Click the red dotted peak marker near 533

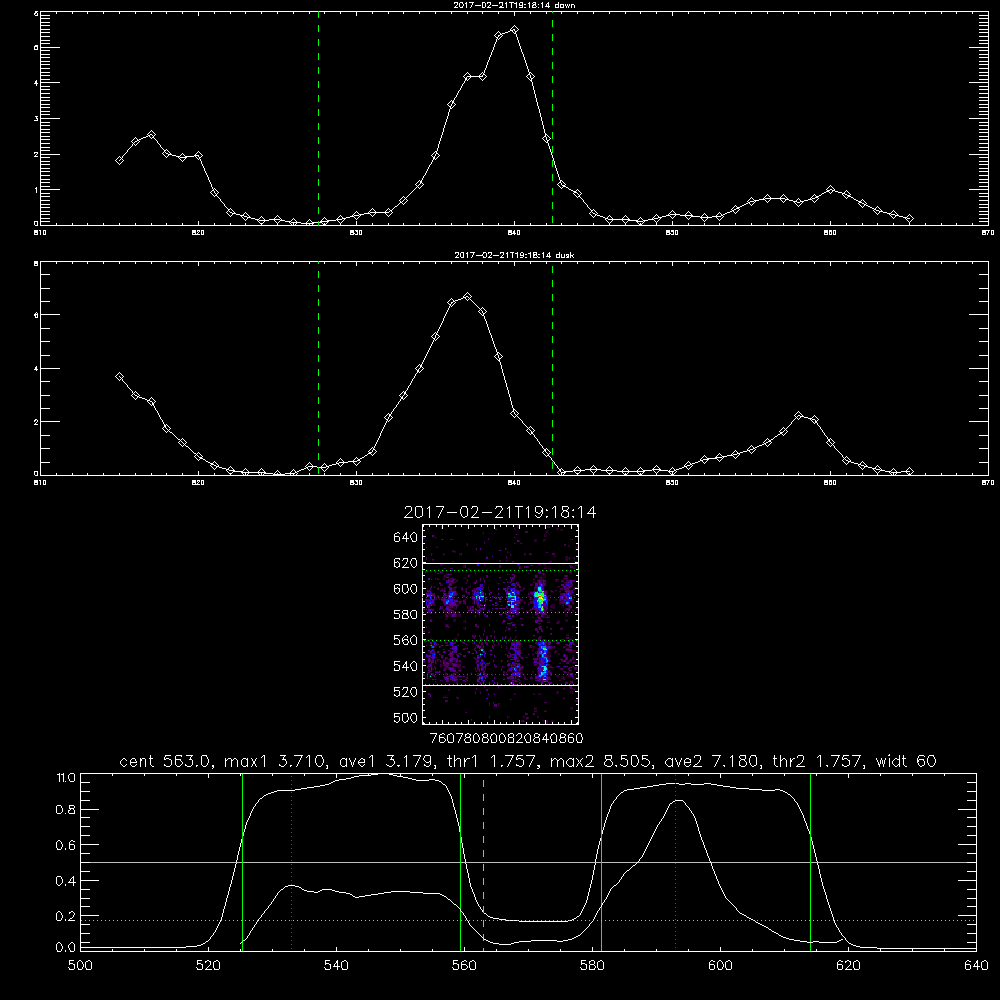(291, 861)
